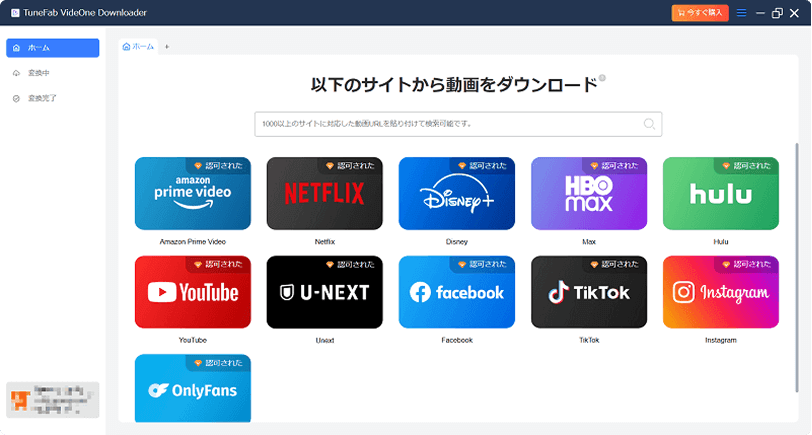Restore down the TuneFab window

(x=777, y=13)
